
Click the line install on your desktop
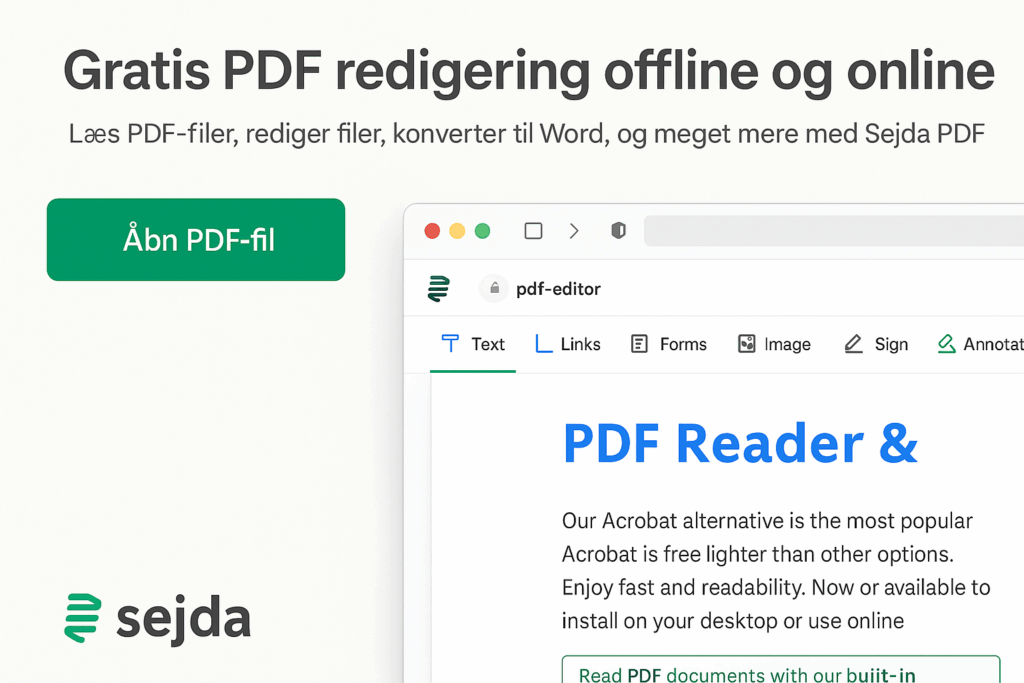[733, 621]
